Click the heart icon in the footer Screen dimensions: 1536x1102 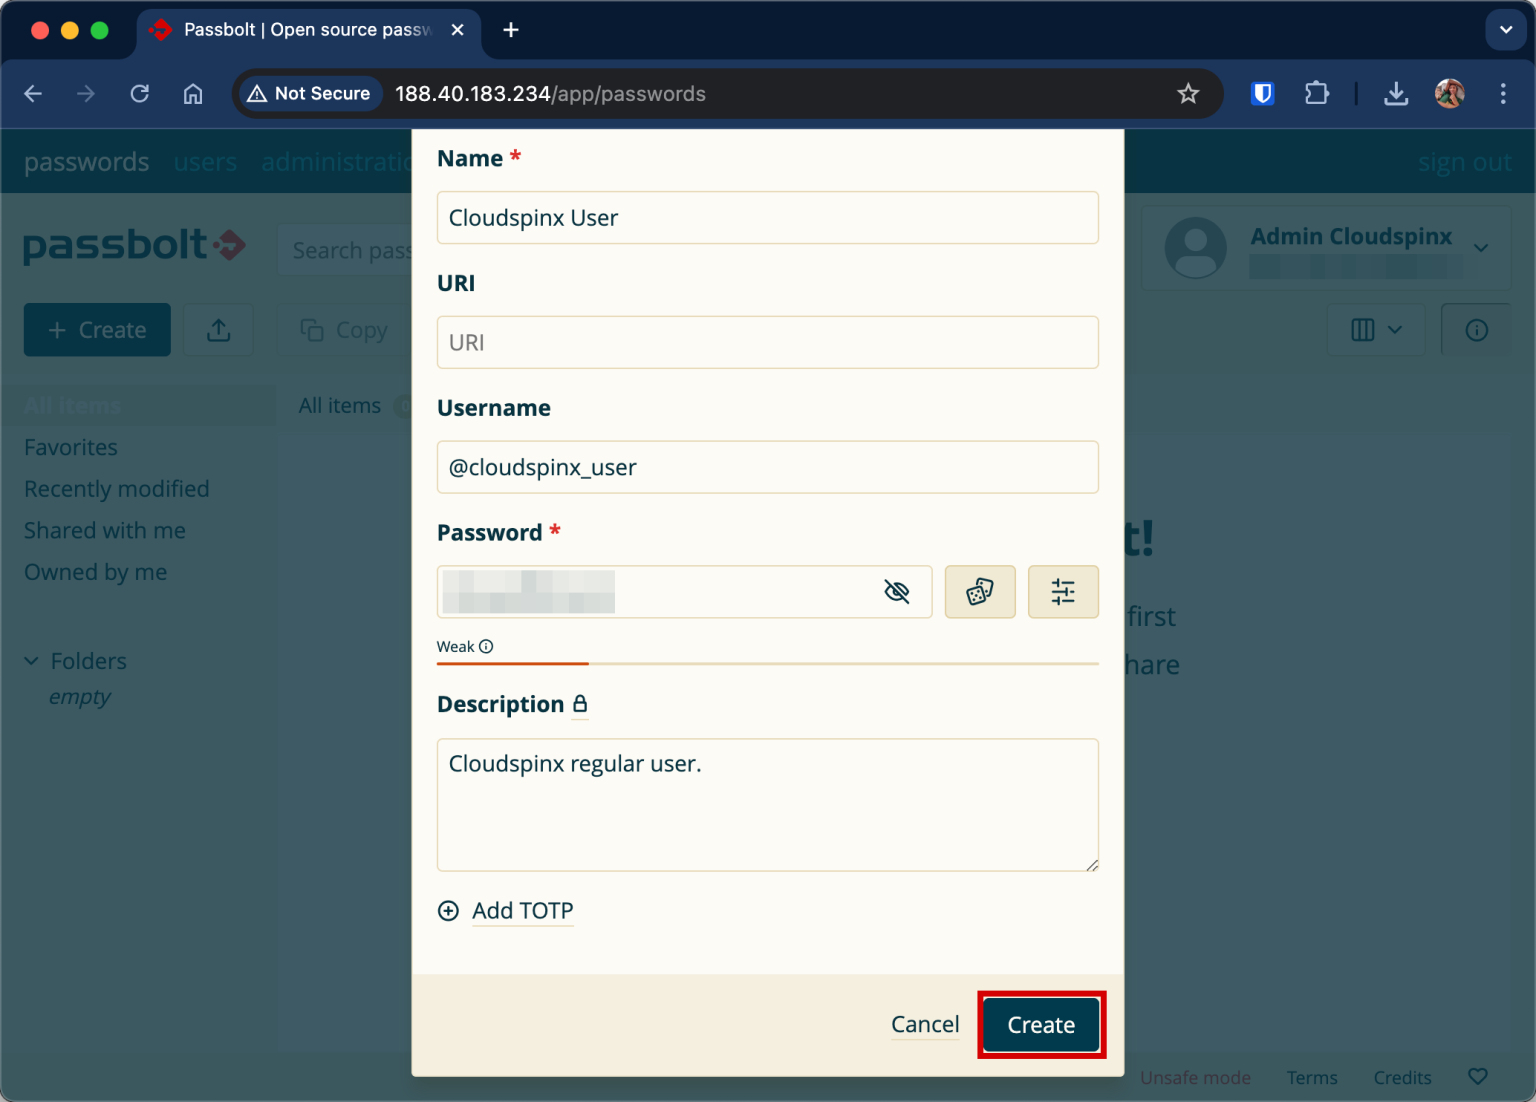(1477, 1076)
